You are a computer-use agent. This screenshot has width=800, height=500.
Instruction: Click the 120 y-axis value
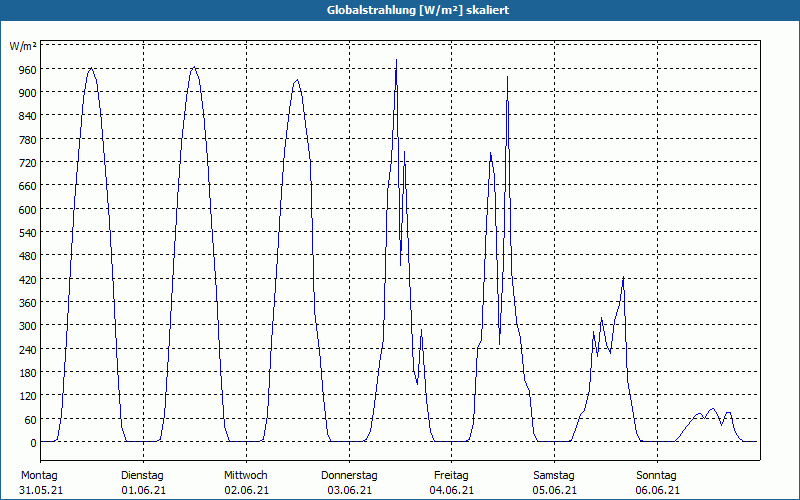click(28, 396)
